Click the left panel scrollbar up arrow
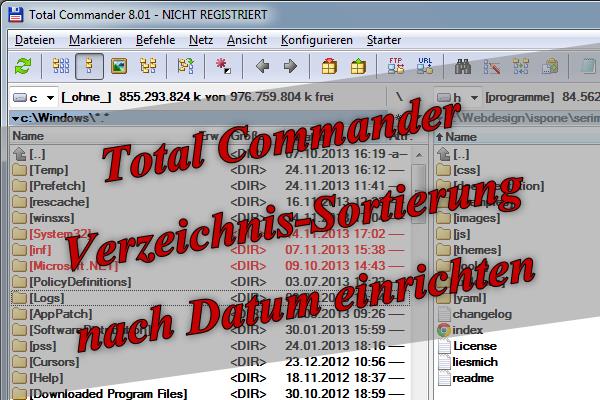The width and height of the screenshot is (600, 400). pos(419,155)
